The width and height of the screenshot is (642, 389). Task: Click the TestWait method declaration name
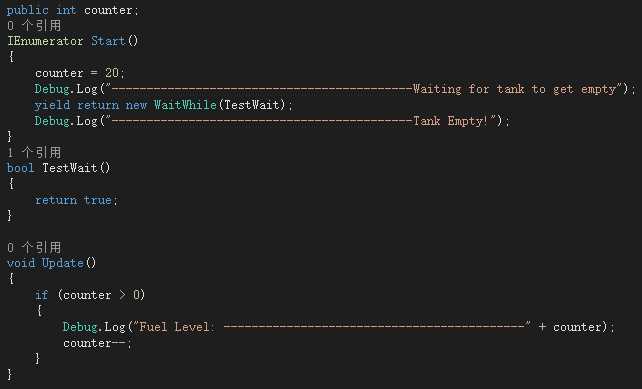click(x=69, y=168)
